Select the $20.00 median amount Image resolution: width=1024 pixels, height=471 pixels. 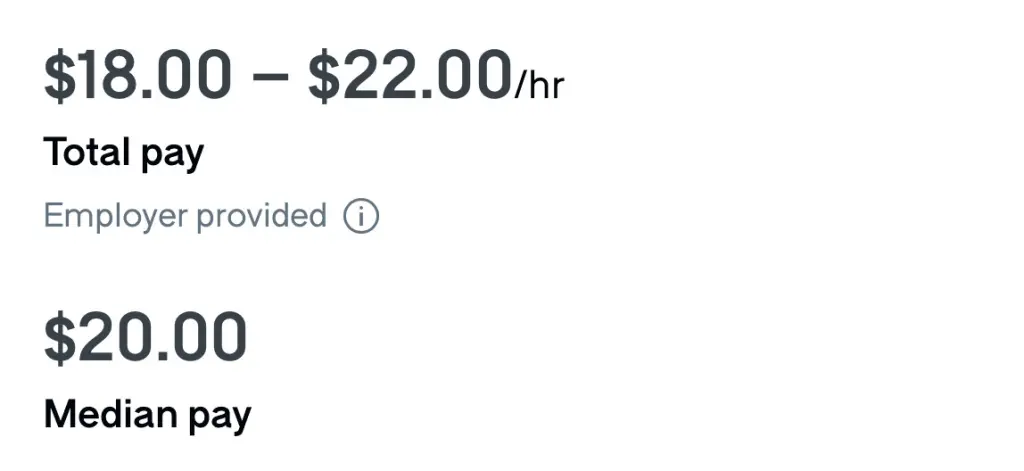click(x=145, y=338)
